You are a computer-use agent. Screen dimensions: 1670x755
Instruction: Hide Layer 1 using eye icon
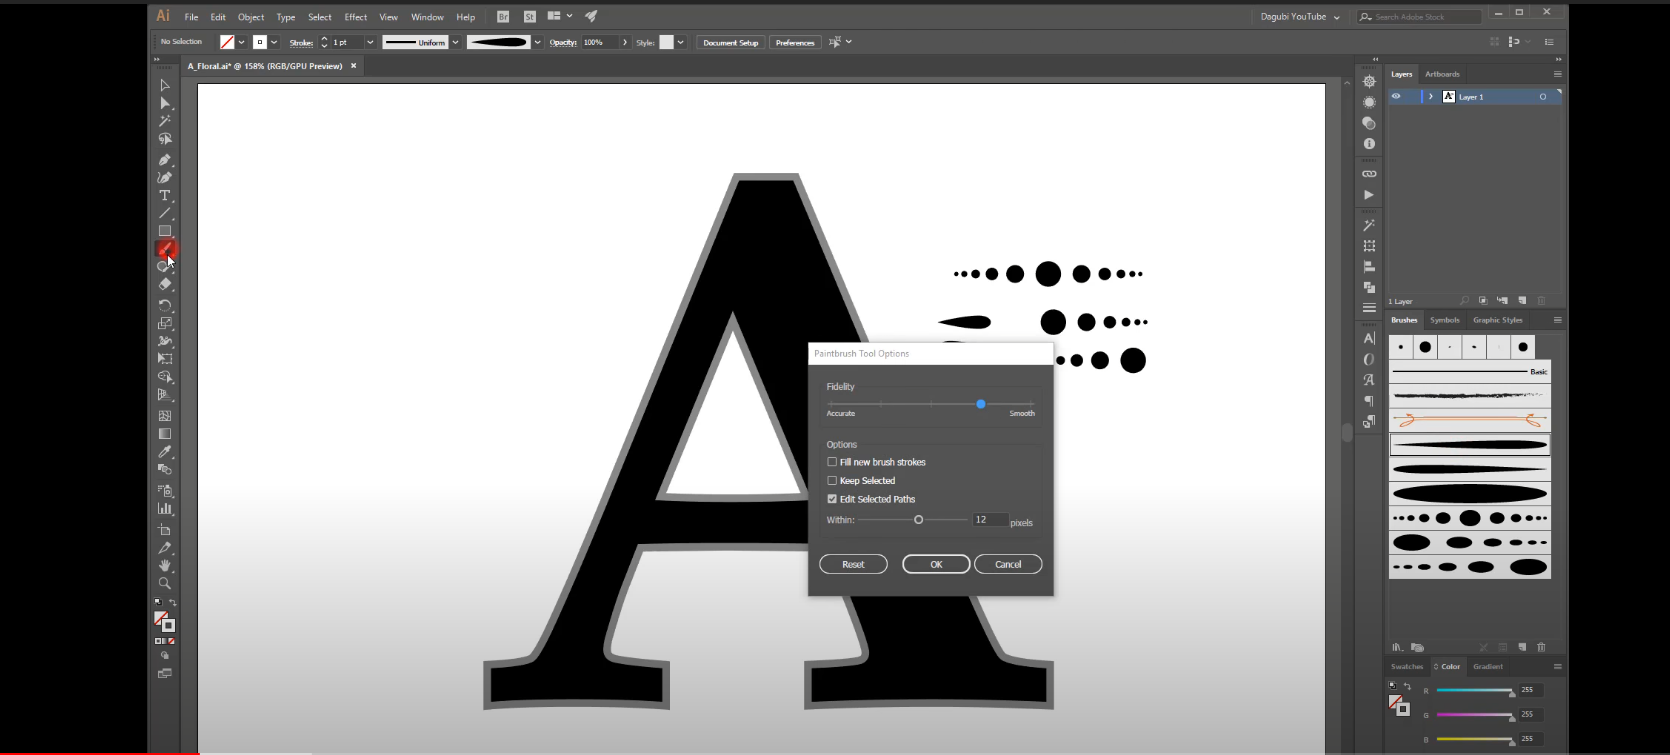tap(1396, 97)
